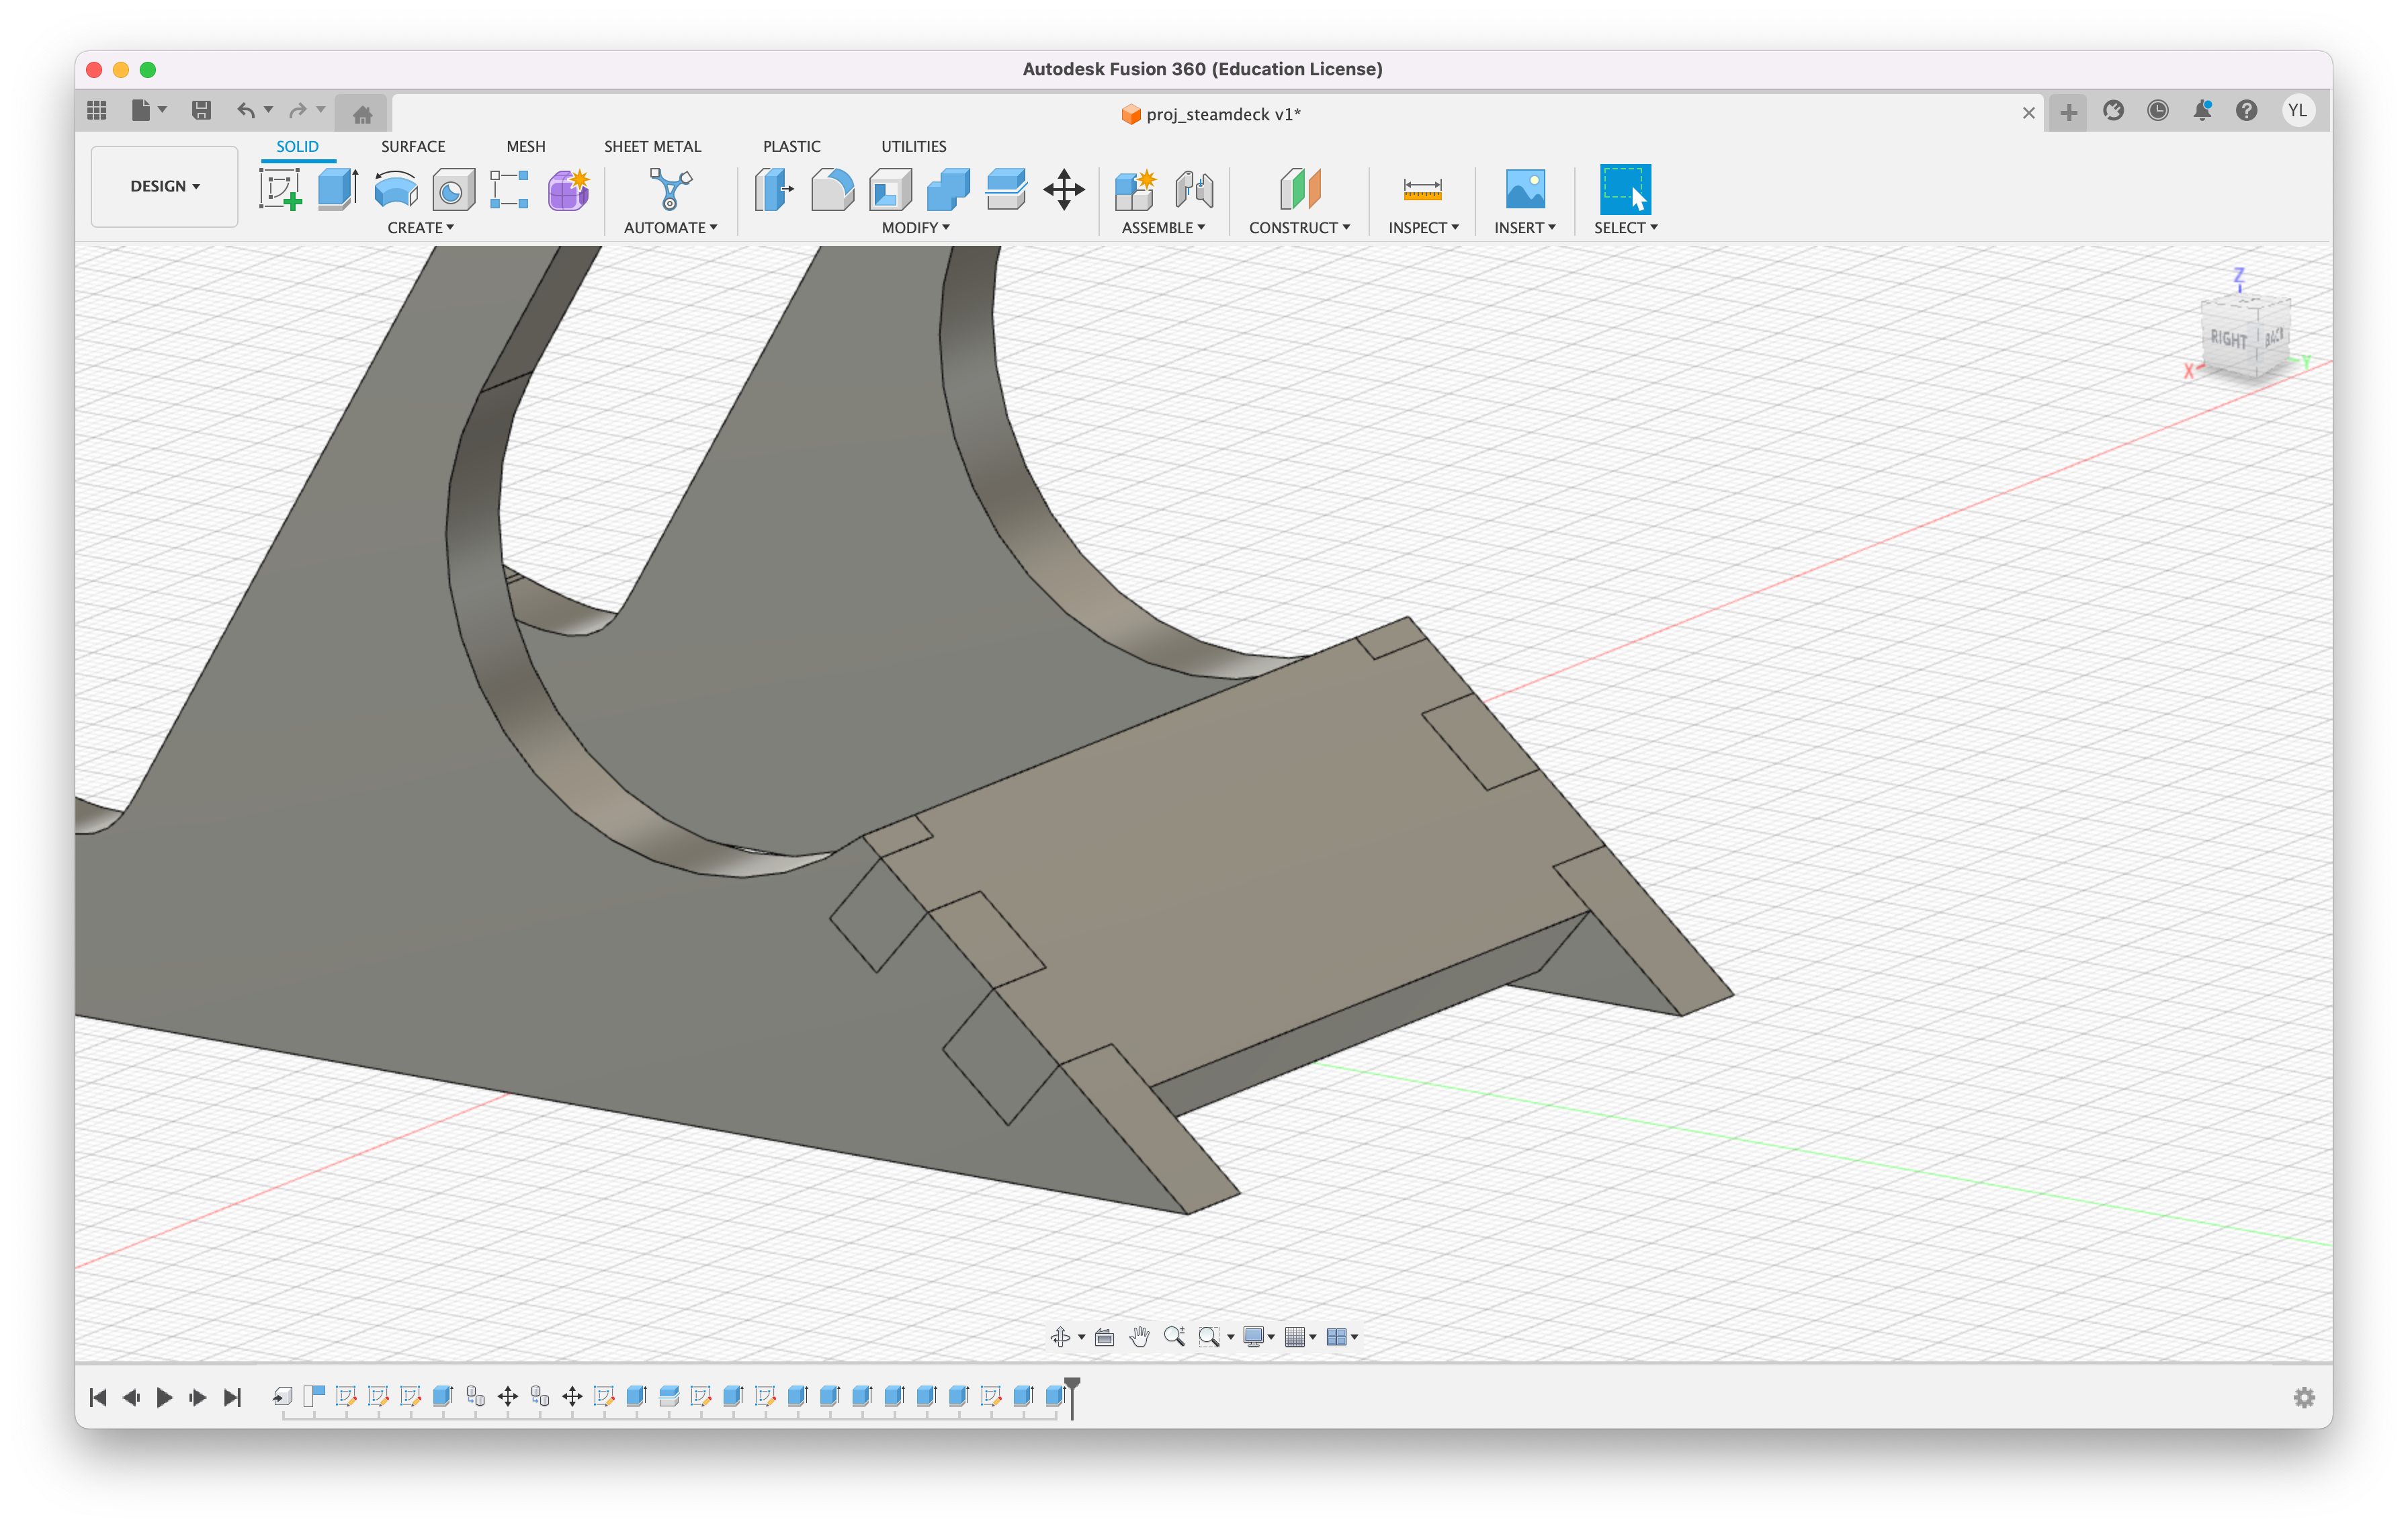Expand the SELECT dropdown options
Viewport: 2408px width, 1528px height.
pyautogui.click(x=1651, y=226)
